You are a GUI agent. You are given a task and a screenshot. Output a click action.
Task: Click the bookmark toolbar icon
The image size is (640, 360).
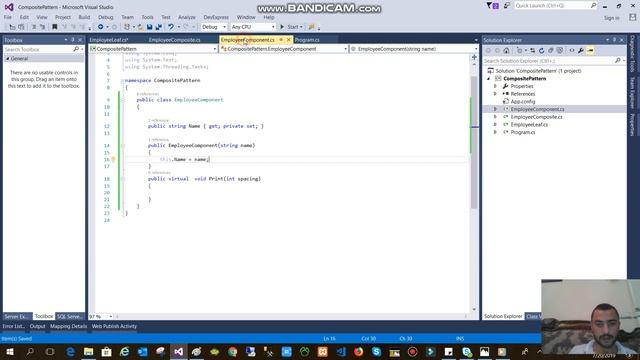click(x=55, y=27)
